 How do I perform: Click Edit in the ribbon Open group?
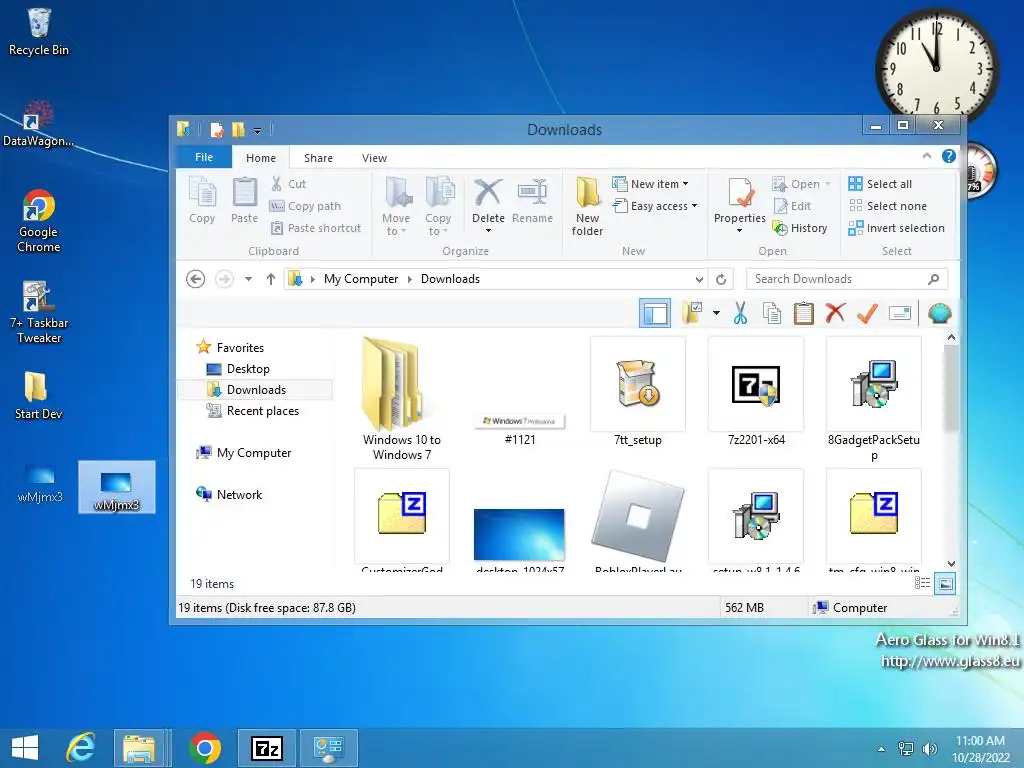tap(792, 206)
